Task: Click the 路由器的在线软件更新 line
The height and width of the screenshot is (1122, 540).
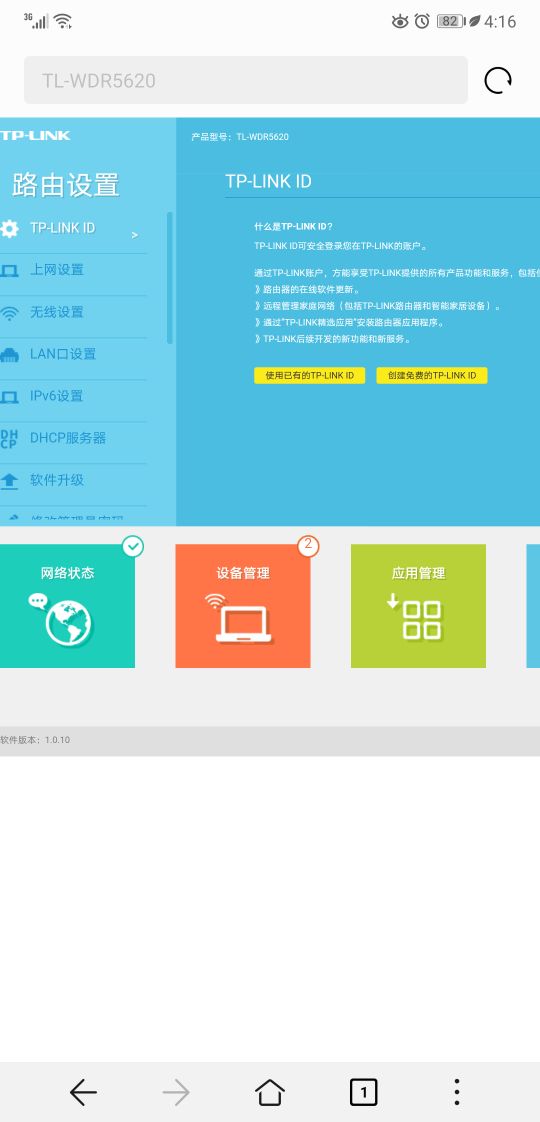Action: click(308, 291)
